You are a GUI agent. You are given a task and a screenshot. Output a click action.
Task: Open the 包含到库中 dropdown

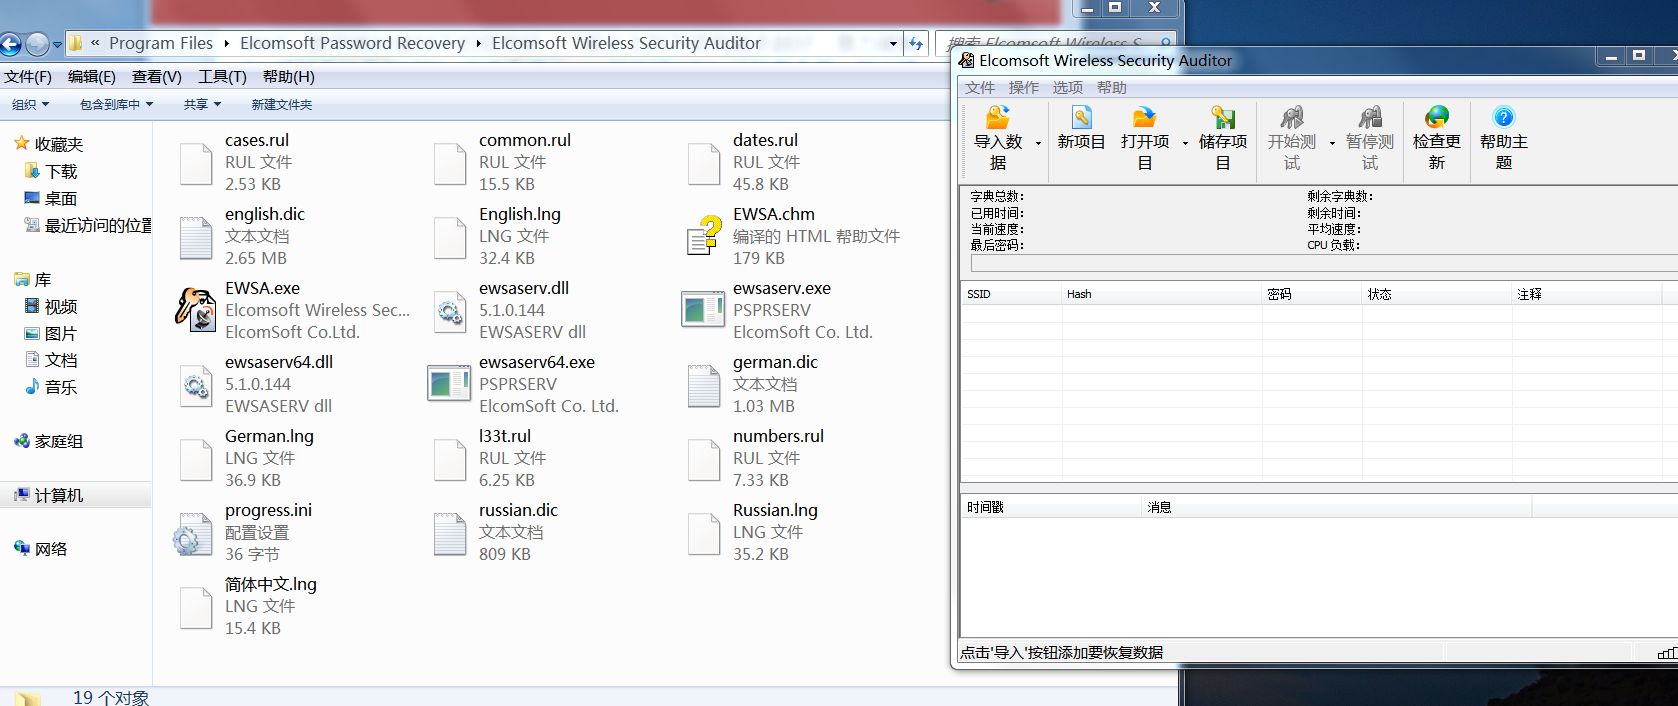click(116, 104)
